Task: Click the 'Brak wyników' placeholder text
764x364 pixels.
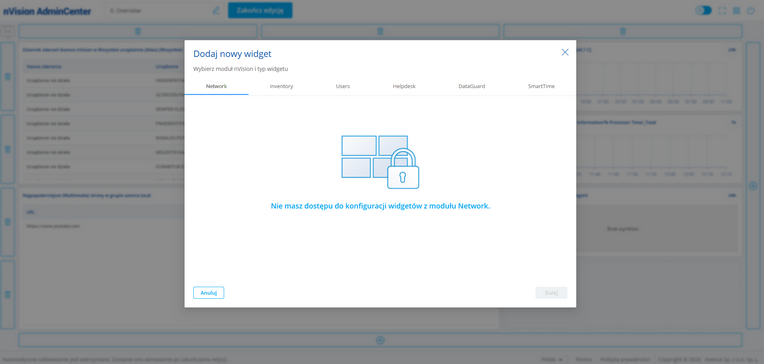Action: (622, 229)
